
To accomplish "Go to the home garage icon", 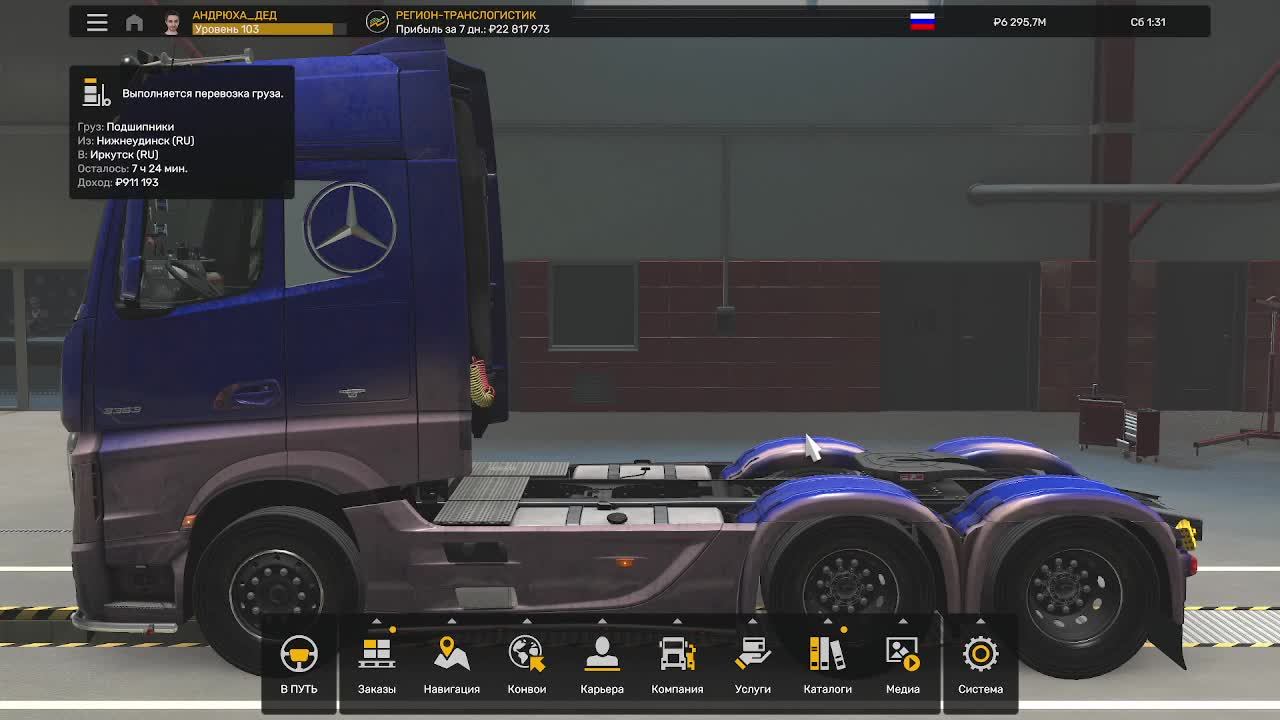I will coord(134,22).
